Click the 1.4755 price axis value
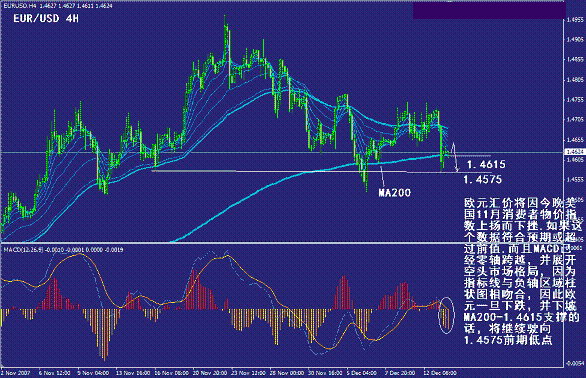Screen dimensions: 586x378 coord(575,100)
